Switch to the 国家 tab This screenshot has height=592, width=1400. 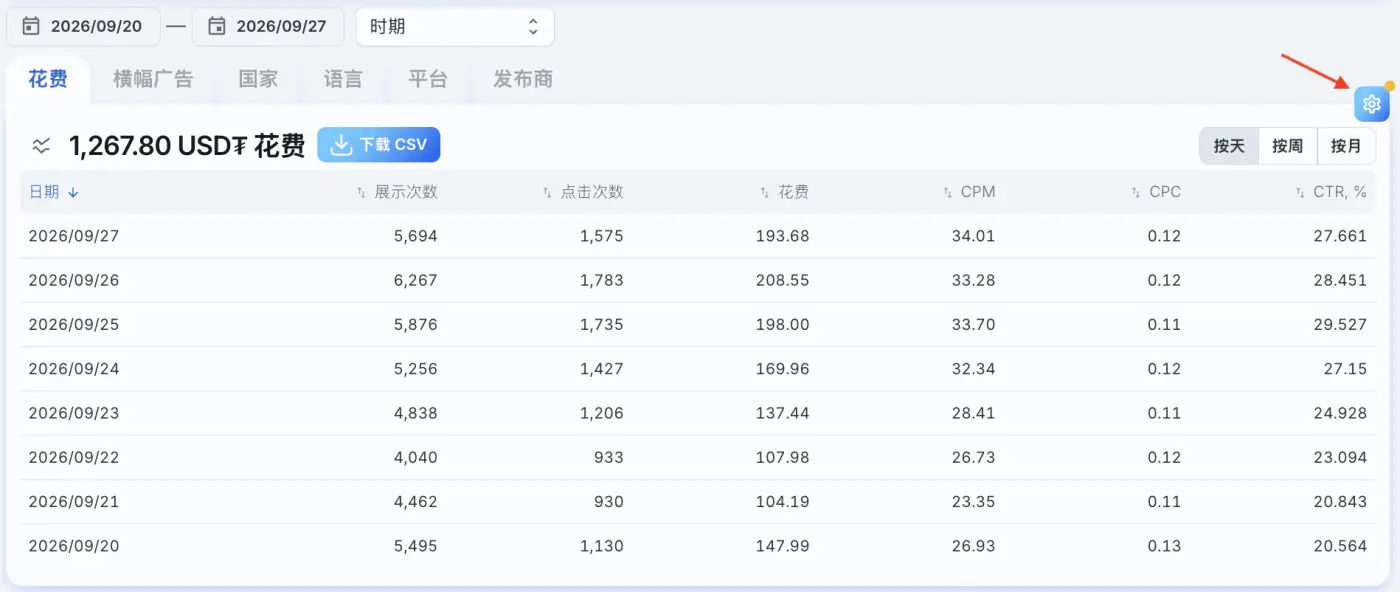pos(258,79)
